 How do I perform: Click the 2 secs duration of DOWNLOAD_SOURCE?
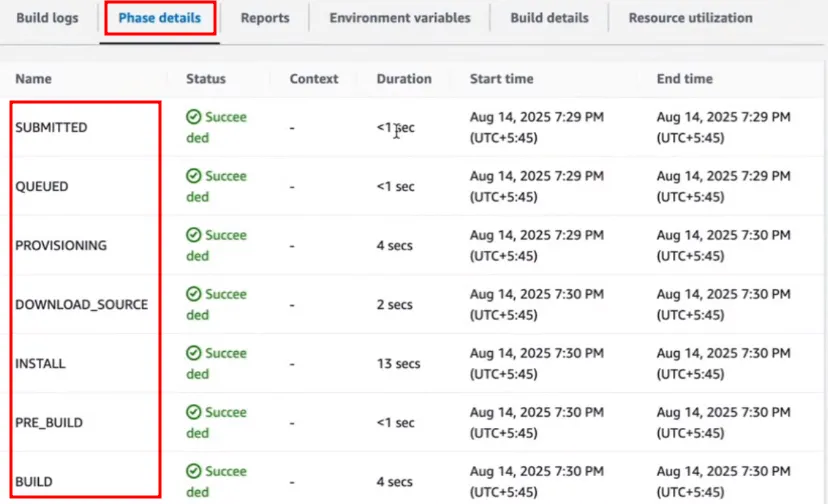[394, 305]
